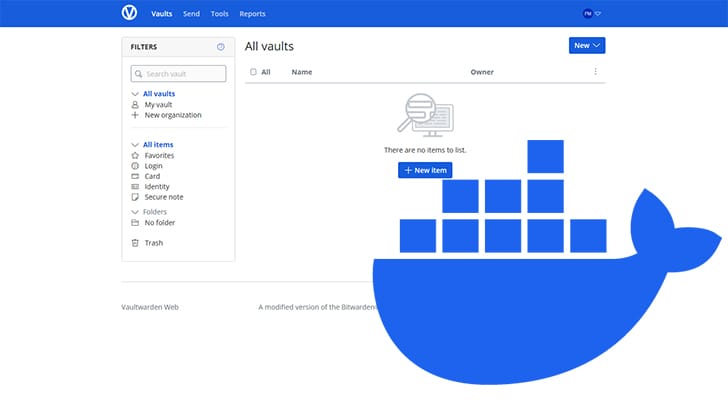Filter by Login items
Image resolution: width=728 pixels, height=400 pixels.
153,166
